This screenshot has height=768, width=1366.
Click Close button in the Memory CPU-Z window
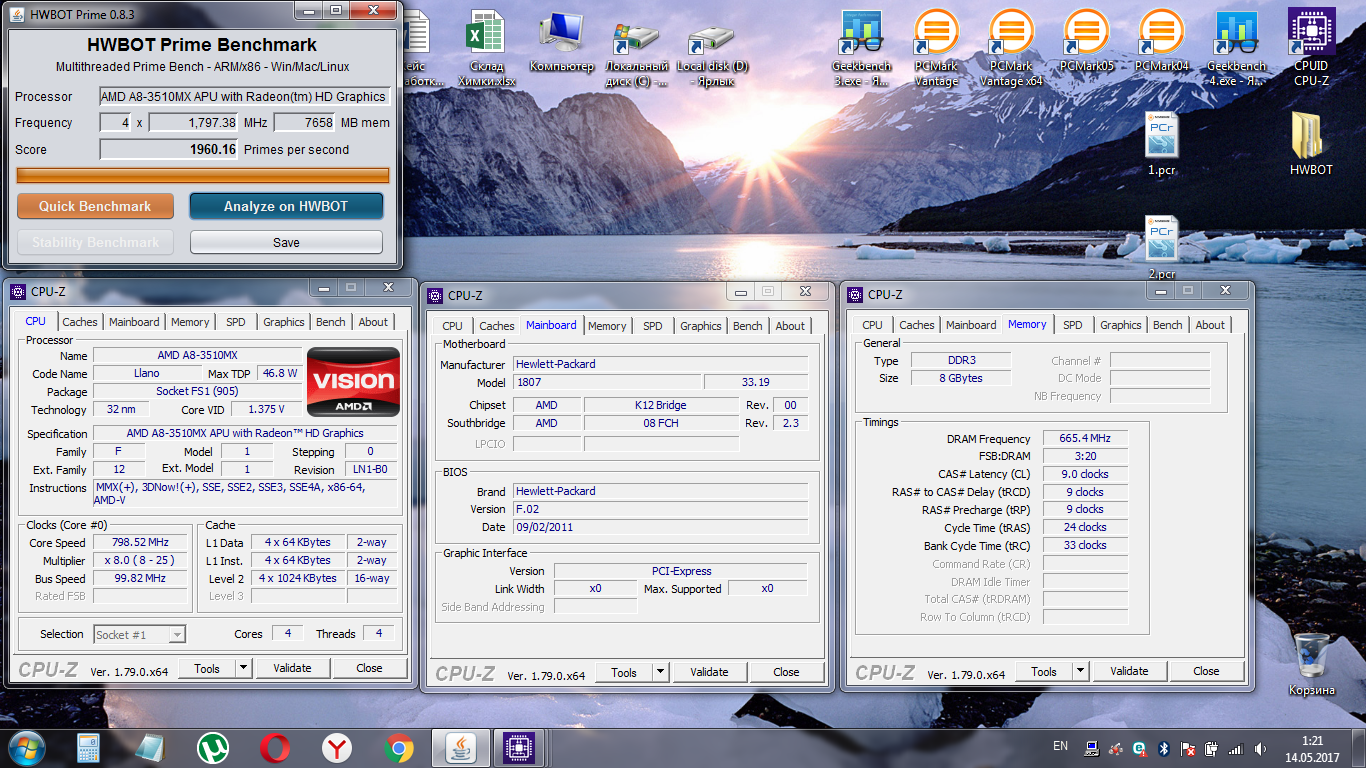tap(1206, 671)
